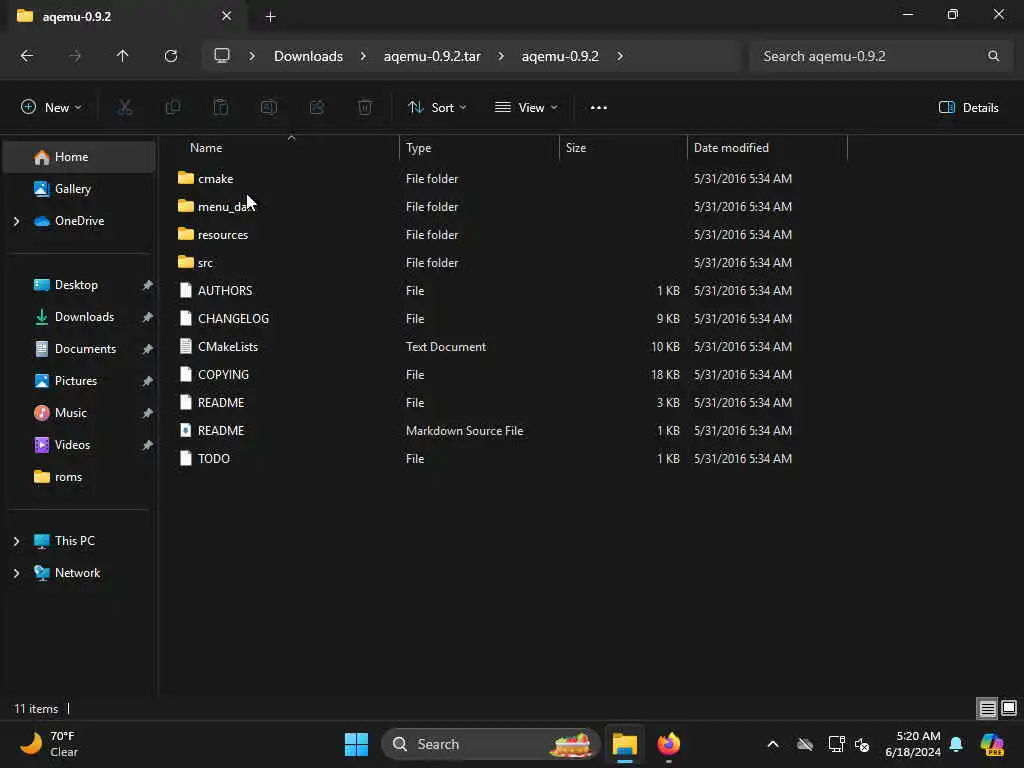The image size is (1024, 768).
Task: Open Windows Start menu
Action: 357,744
